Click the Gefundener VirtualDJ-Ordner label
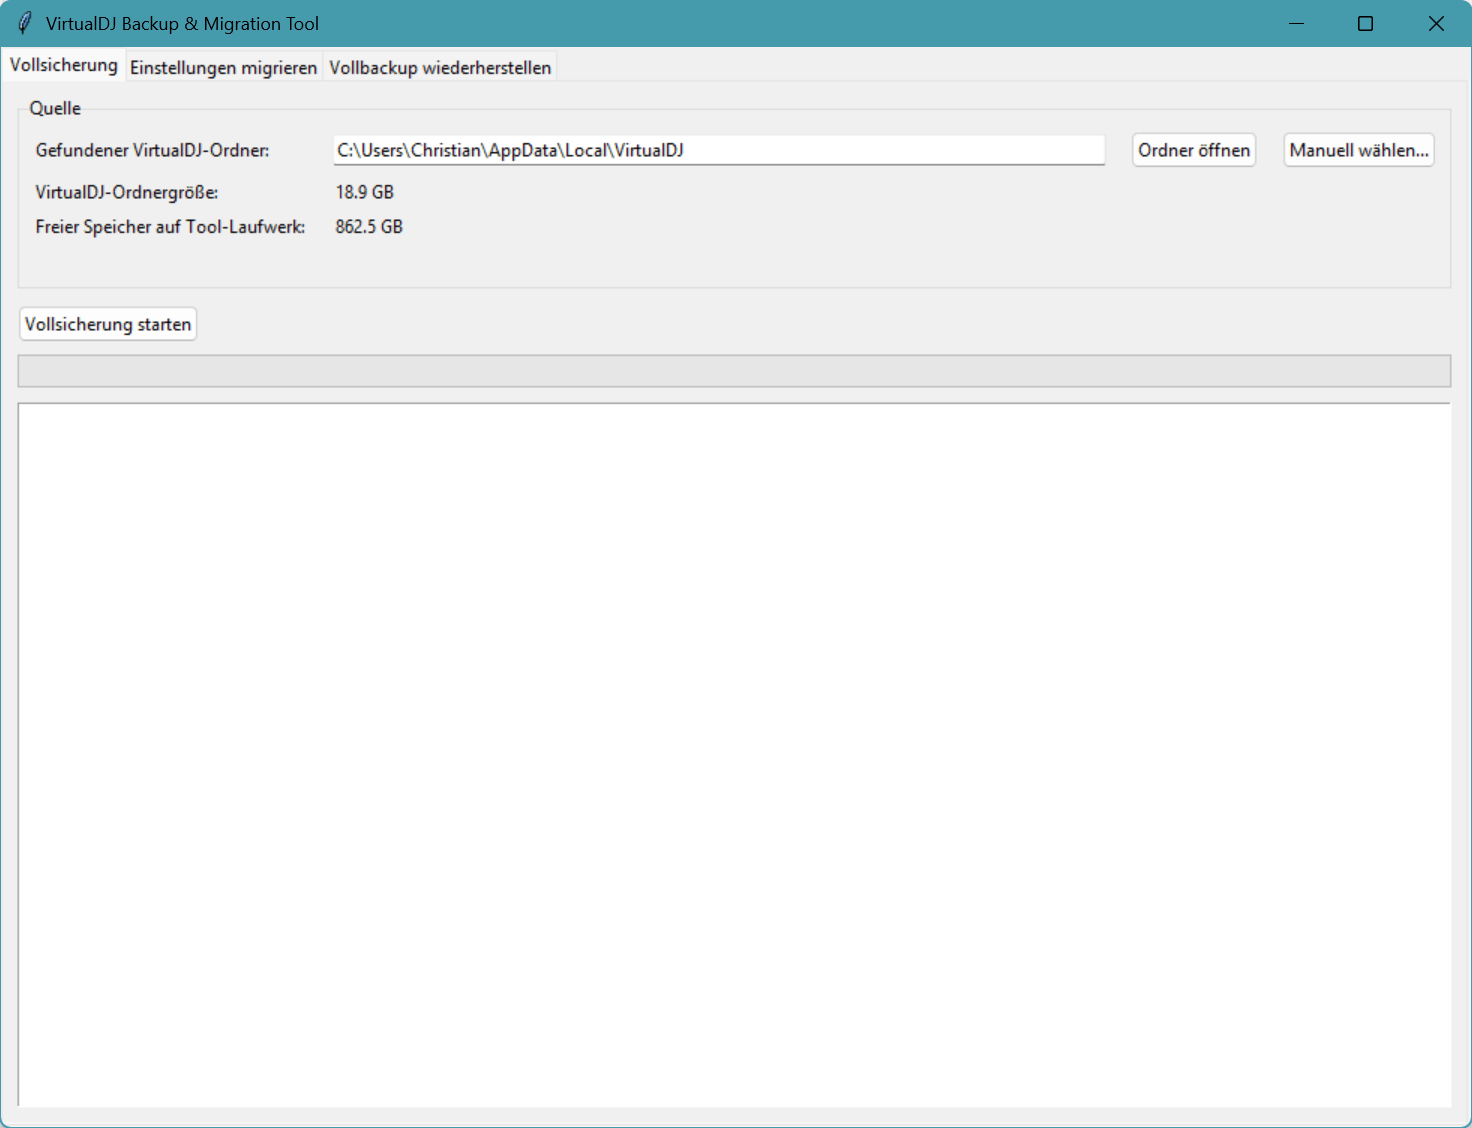Screen dimensions: 1472x1128 (152, 150)
